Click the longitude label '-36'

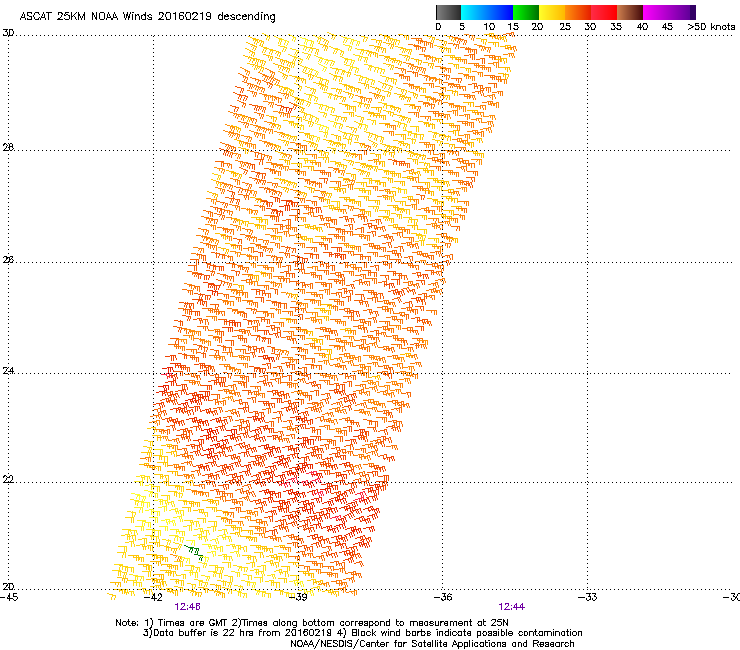coord(442,597)
